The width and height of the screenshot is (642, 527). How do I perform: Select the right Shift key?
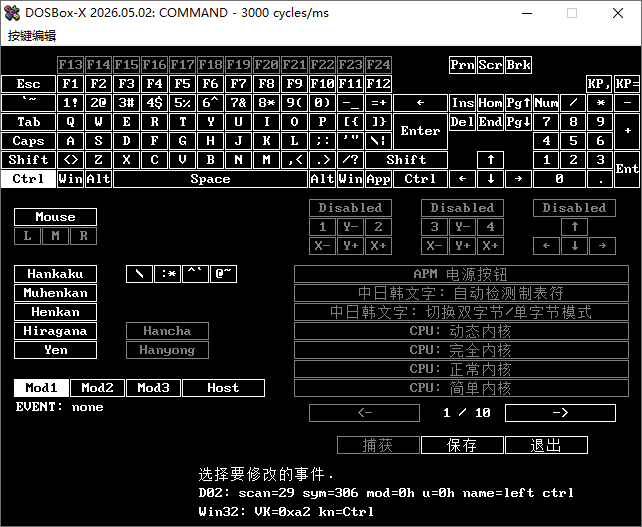tap(407, 160)
